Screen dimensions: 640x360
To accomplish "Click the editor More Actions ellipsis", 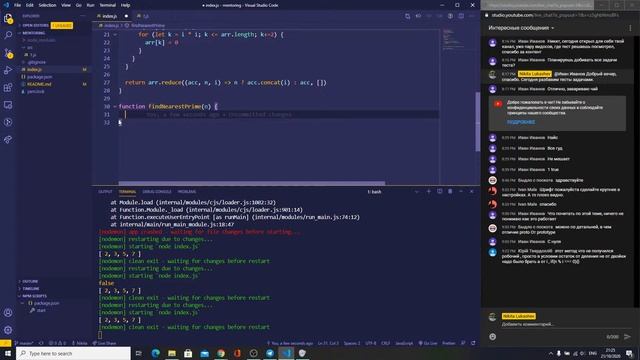I will (472, 16).
